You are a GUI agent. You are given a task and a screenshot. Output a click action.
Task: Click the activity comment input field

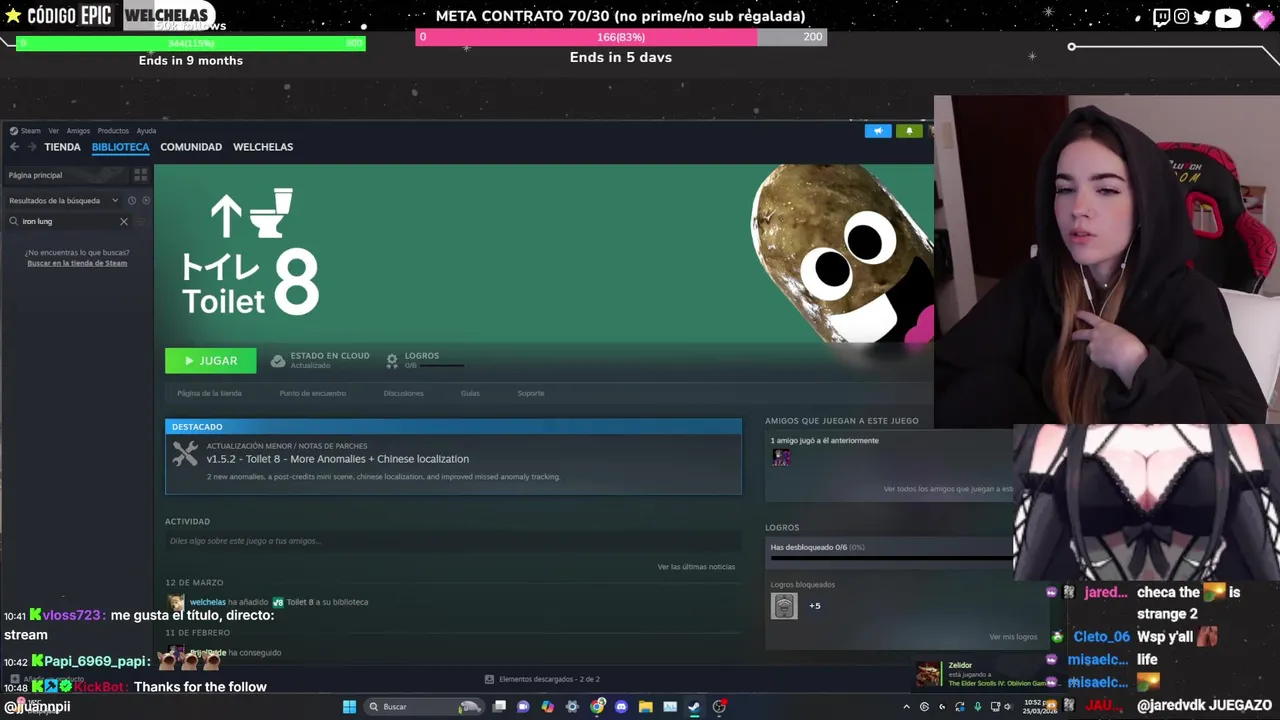click(453, 541)
